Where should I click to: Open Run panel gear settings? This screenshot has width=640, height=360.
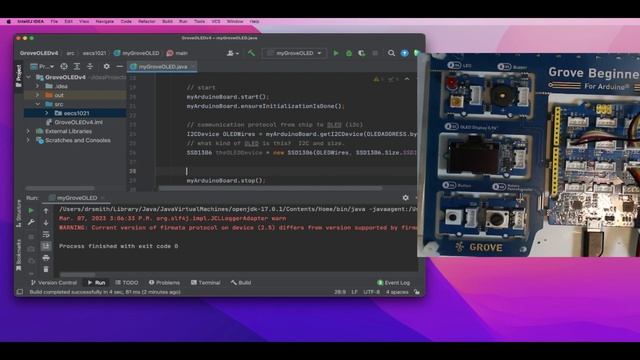click(405, 198)
